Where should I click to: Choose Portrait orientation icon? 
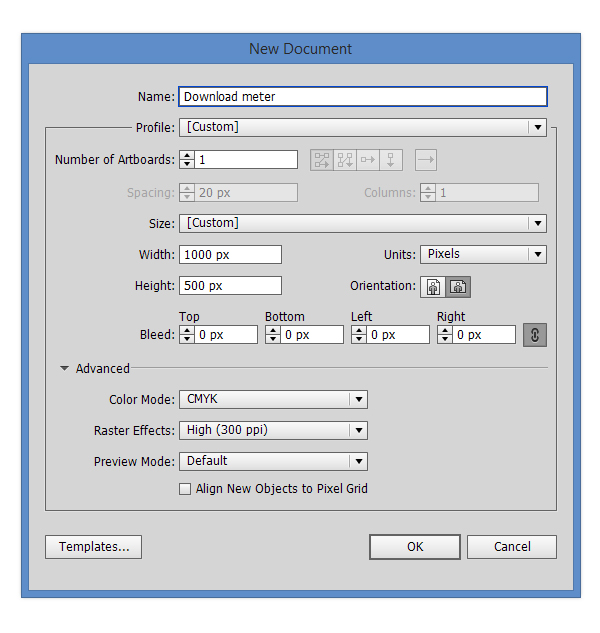433,287
